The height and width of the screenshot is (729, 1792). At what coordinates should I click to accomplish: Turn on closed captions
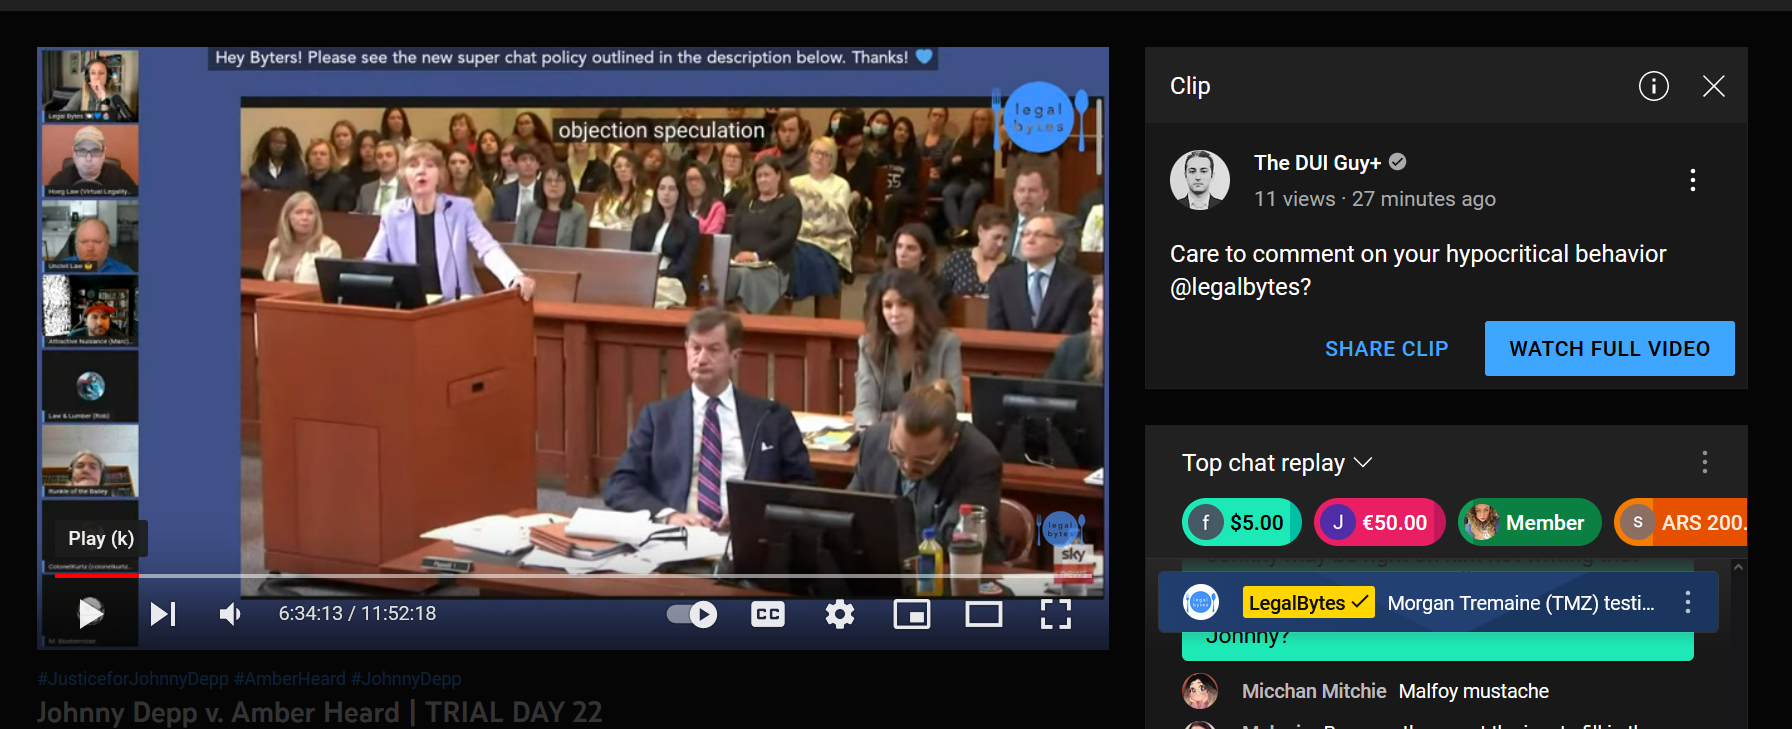point(768,614)
